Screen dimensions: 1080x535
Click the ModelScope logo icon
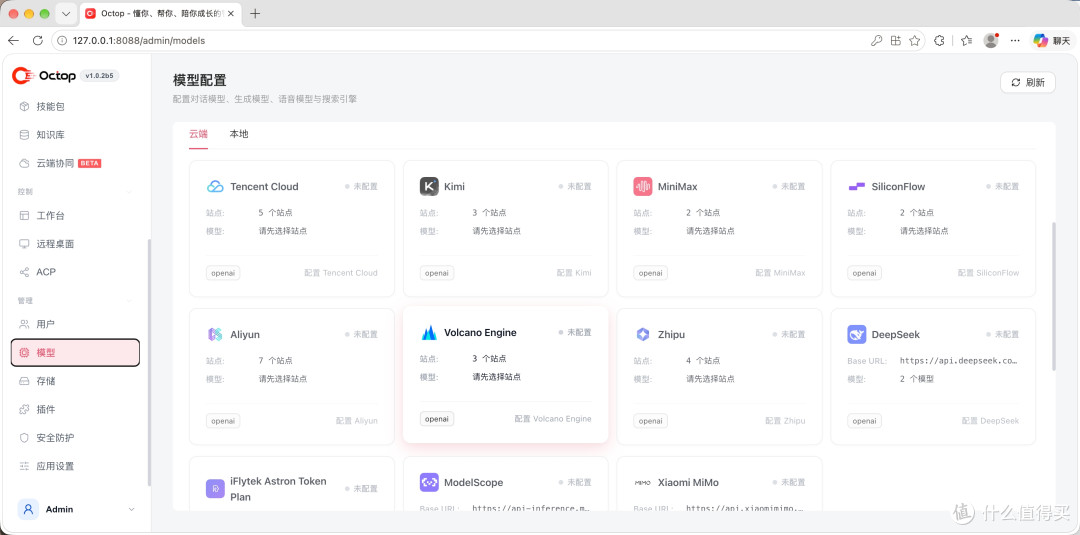pyautogui.click(x=429, y=483)
